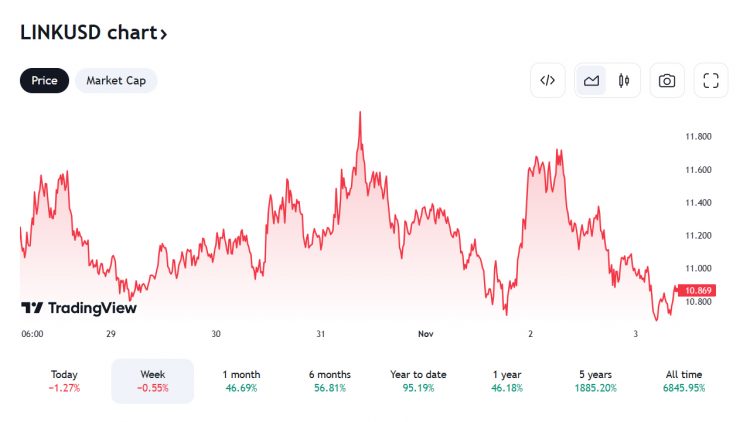This screenshot has height=422, width=750.
Task: Click the Nov marker on time axis
Action: coord(426,334)
